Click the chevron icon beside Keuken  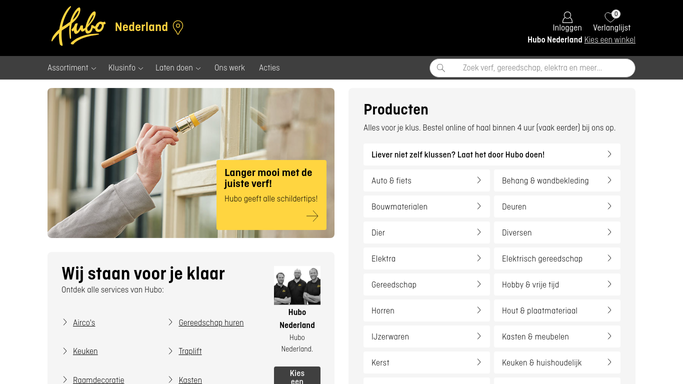[65, 351]
